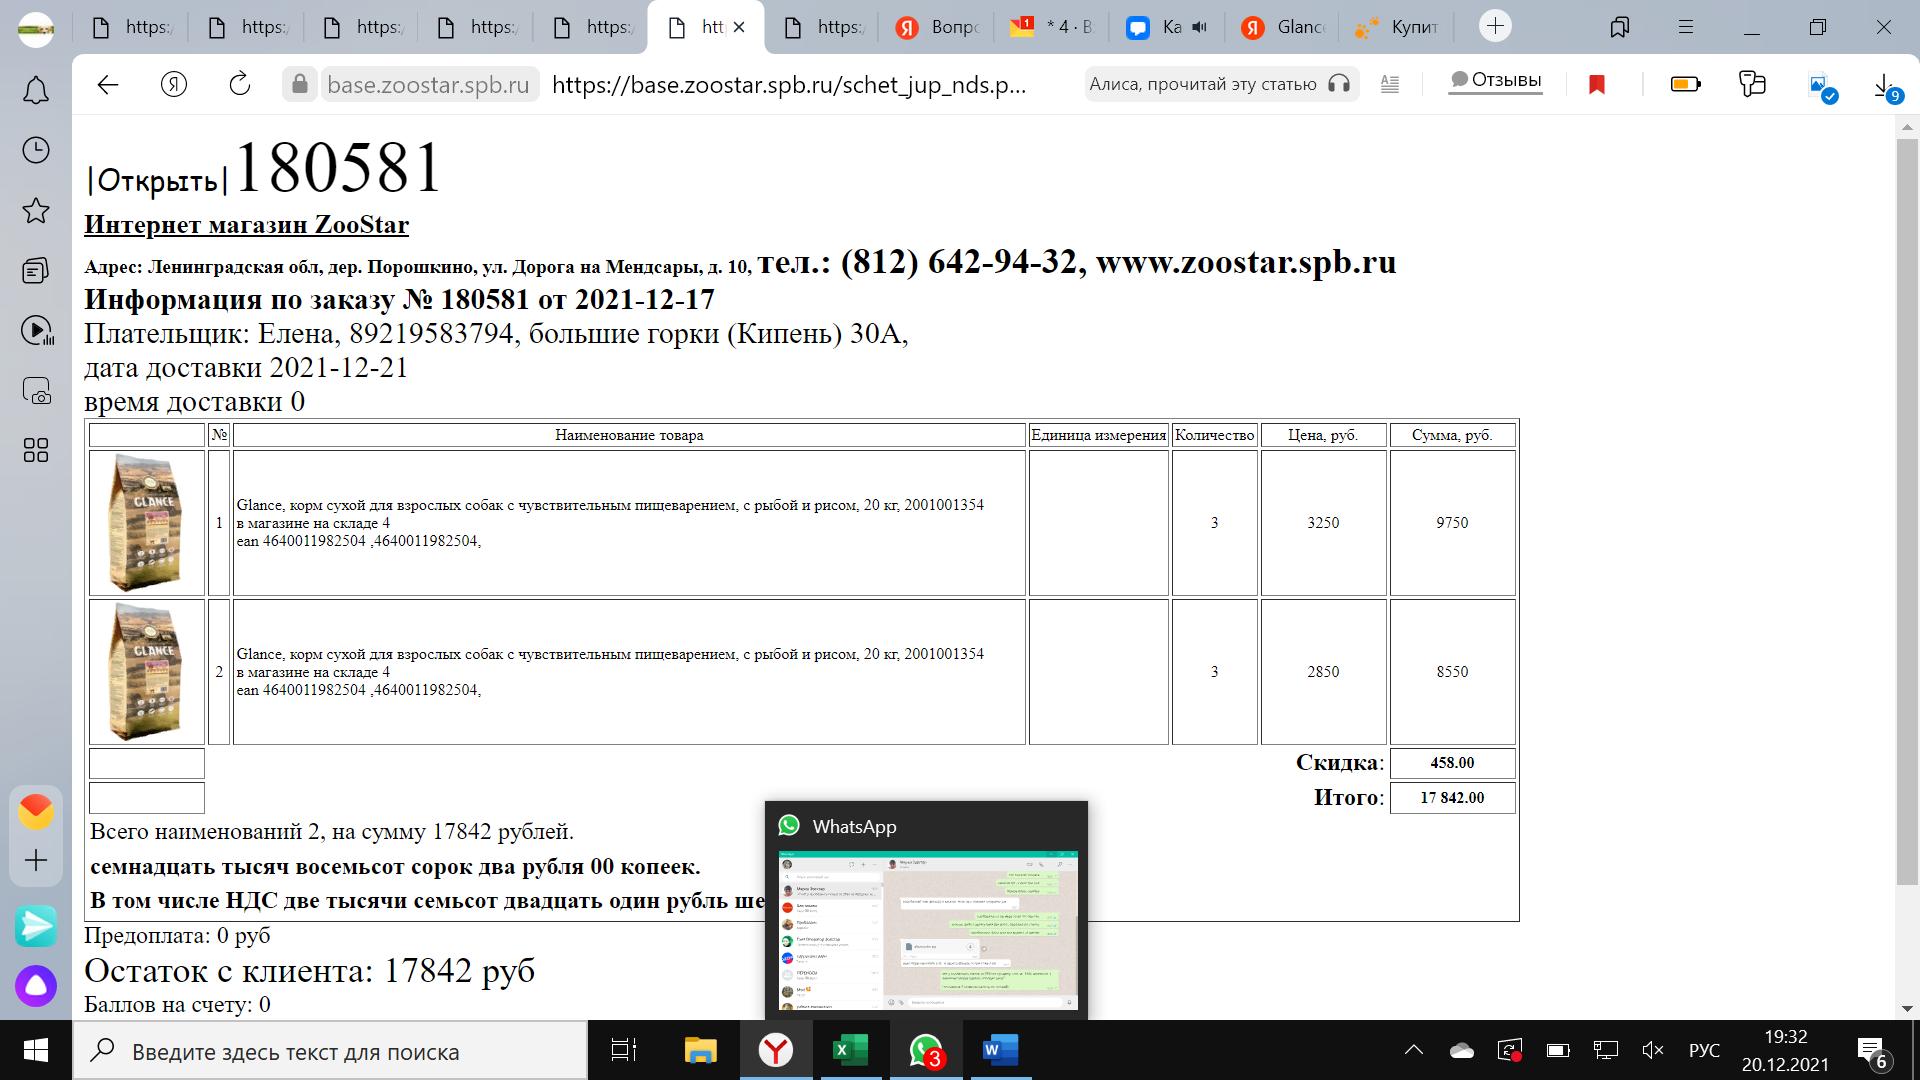Image resolution: width=1920 pixels, height=1080 pixels.
Task: Open downloads list icon
Action: coord(1886,88)
